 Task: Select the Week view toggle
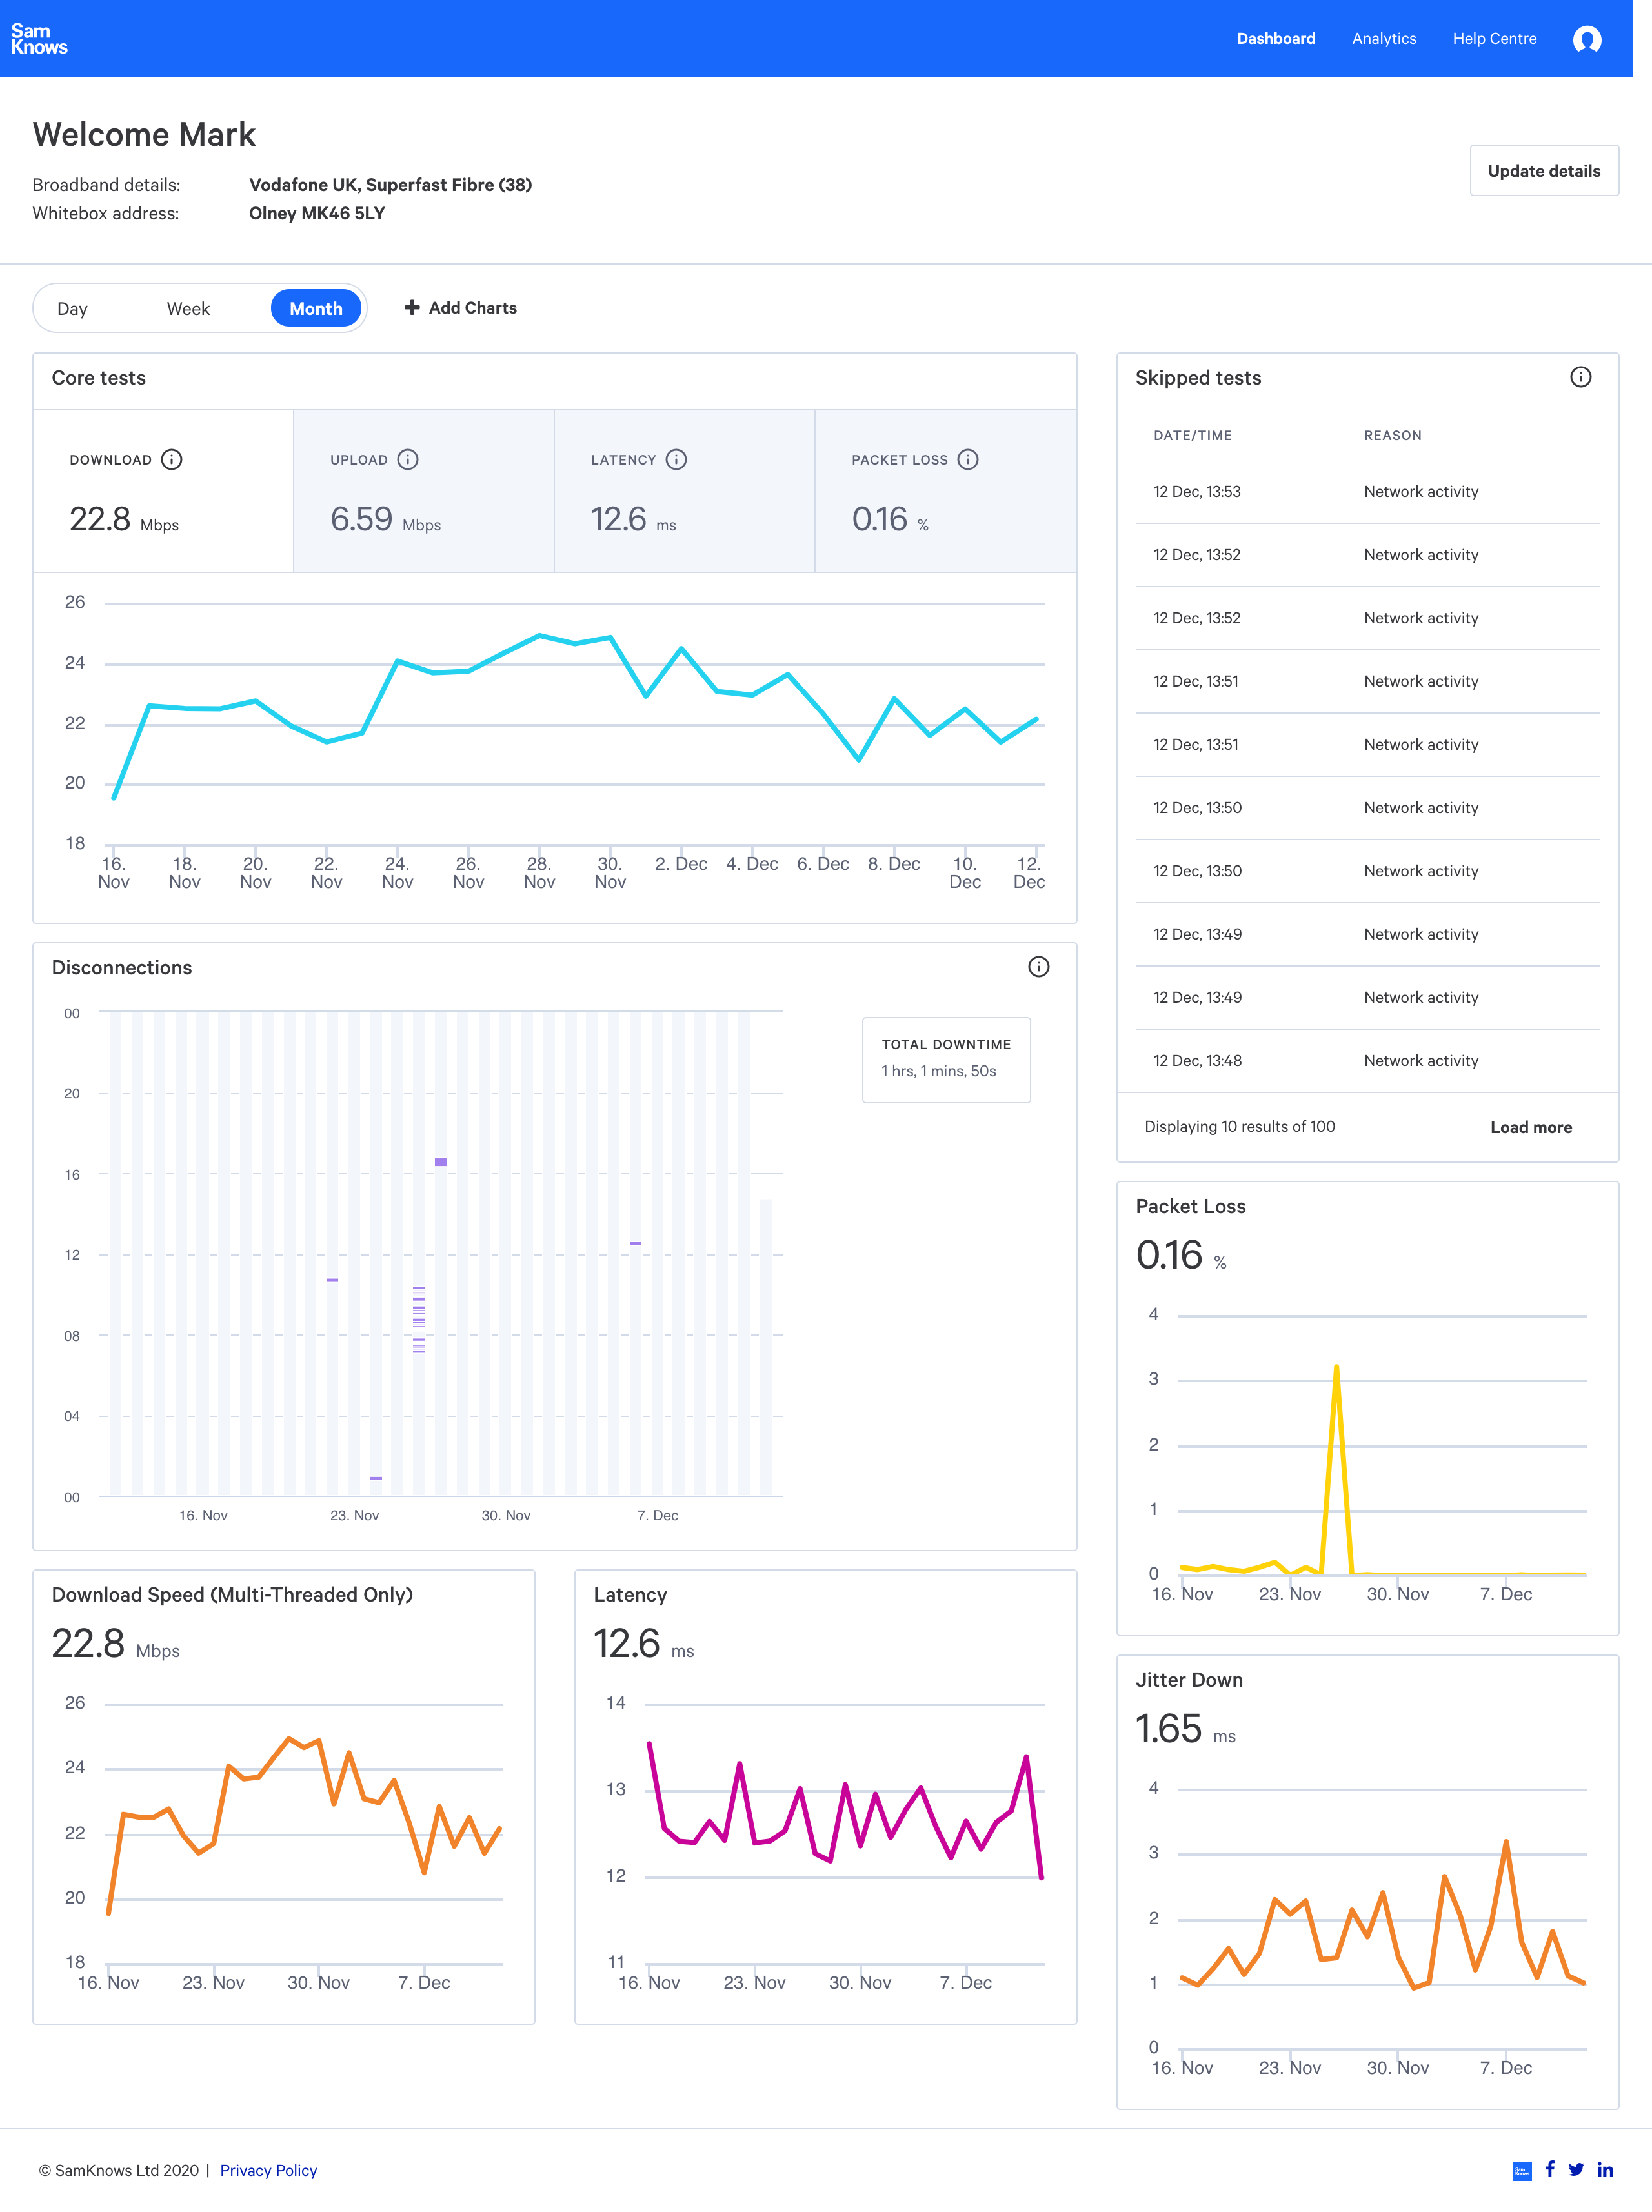187,307
